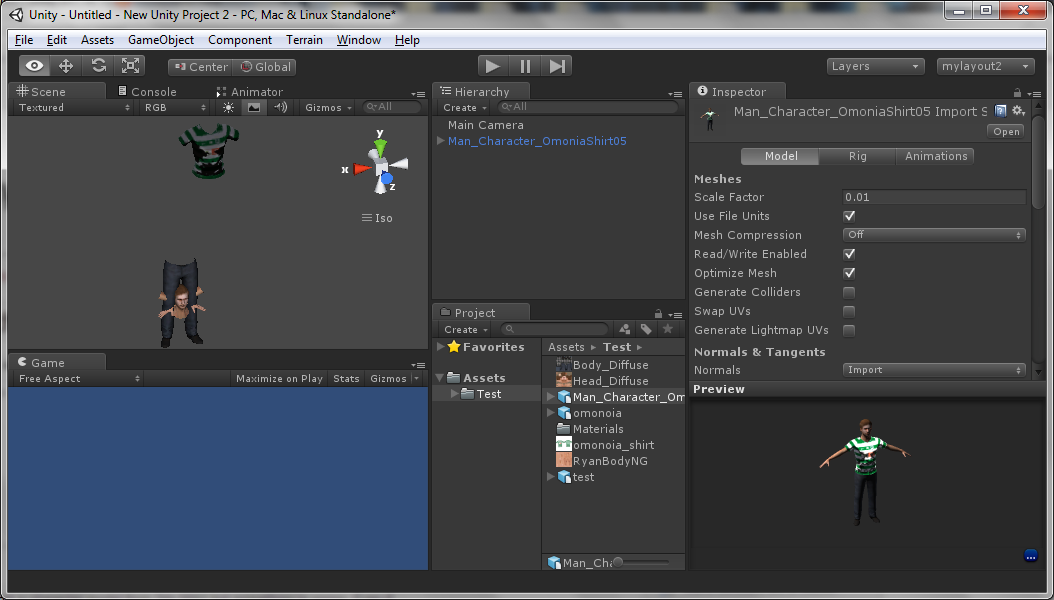This screenshot has height=600, width=1054.
Task: Uncheck Use File Units checkbox
Action: (x=849, y=216)
